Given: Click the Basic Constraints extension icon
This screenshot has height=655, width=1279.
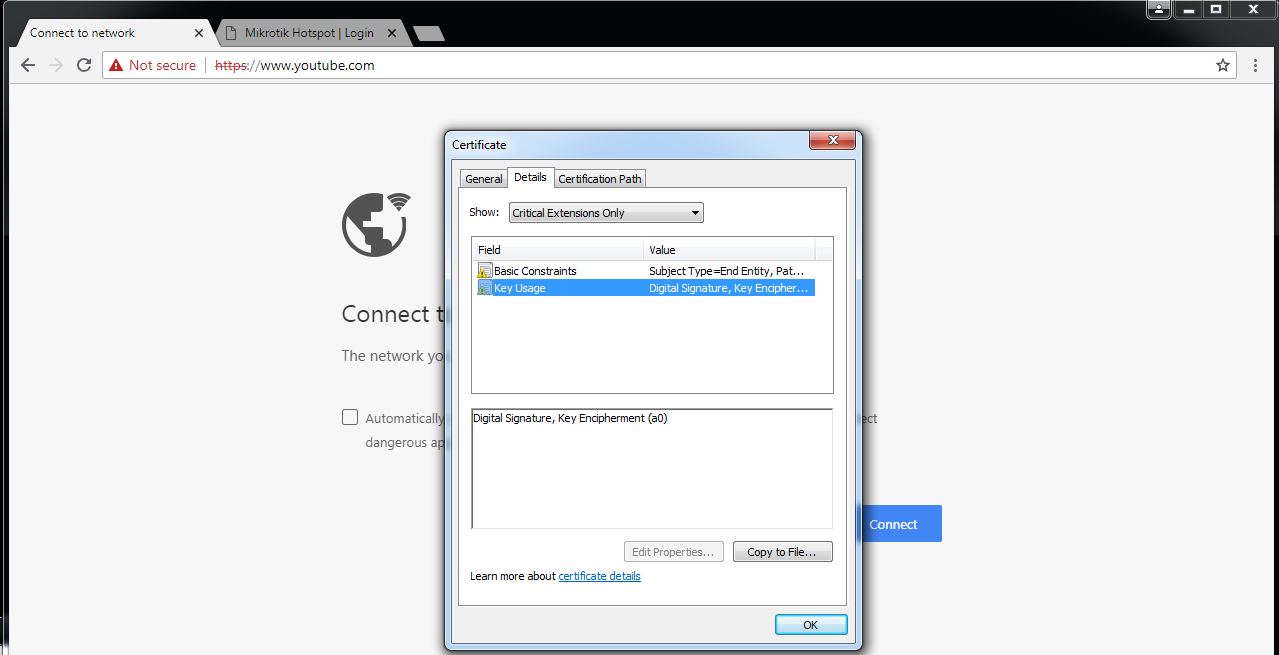Looking at the screenshot, I should 485,270.
